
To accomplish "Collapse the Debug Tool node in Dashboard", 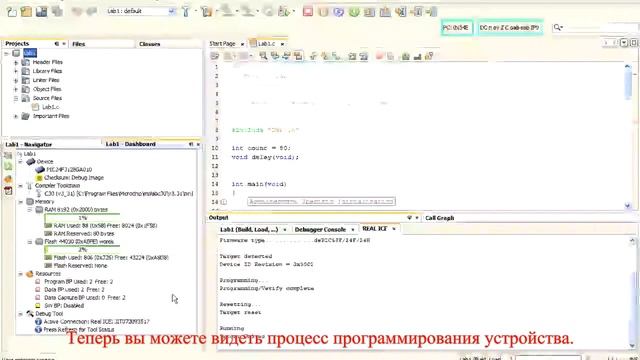I will click(x=21, y=314).
